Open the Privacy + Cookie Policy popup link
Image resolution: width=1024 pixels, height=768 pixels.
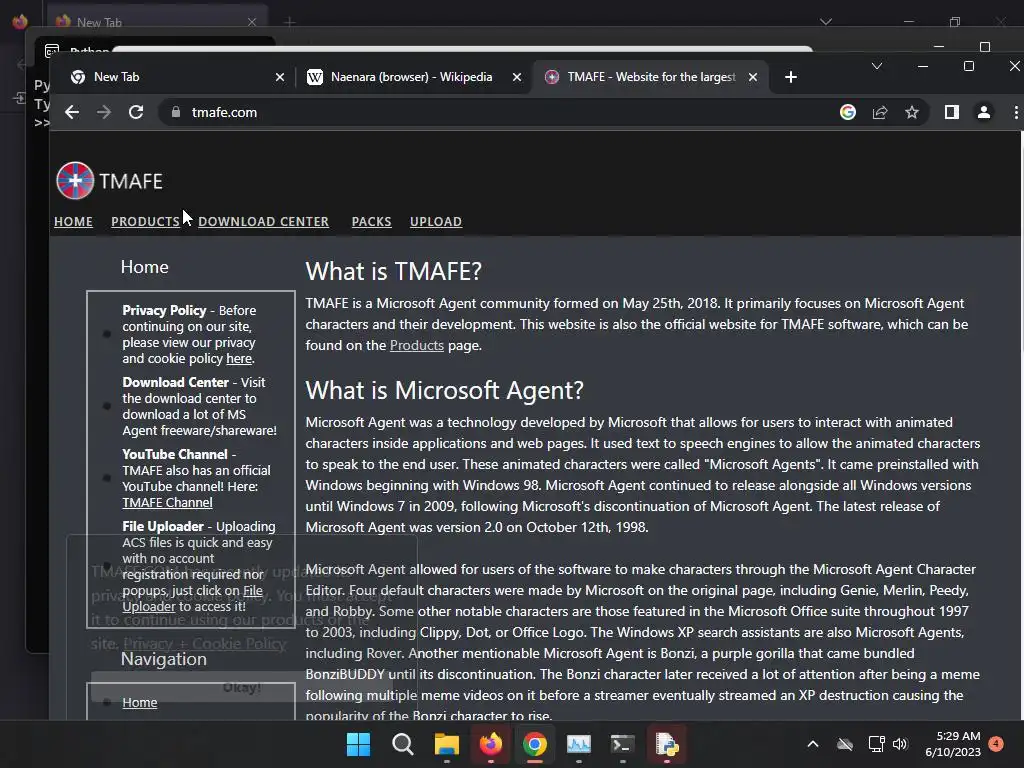click(205, 643)
